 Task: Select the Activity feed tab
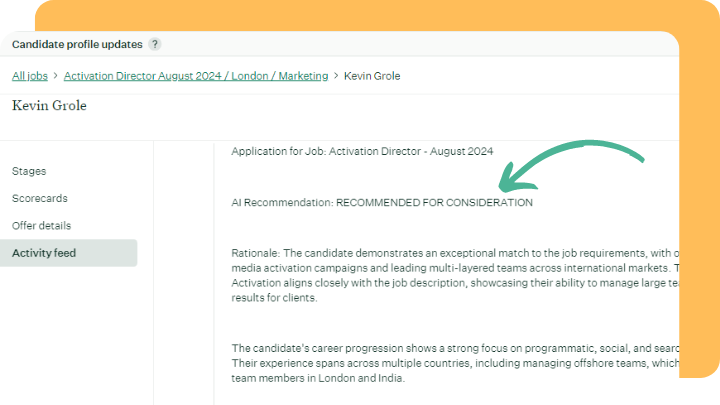(x=44, y=253)
